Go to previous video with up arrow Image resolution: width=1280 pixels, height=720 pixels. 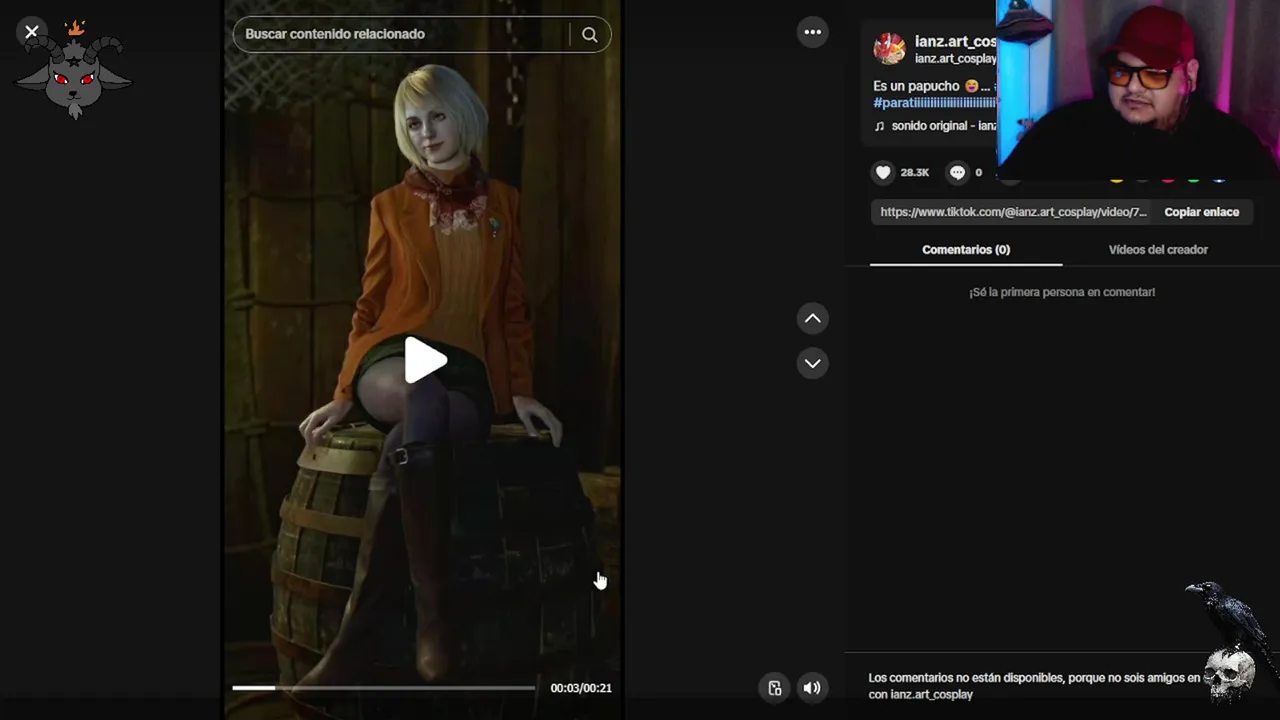(x=812, y=318)
